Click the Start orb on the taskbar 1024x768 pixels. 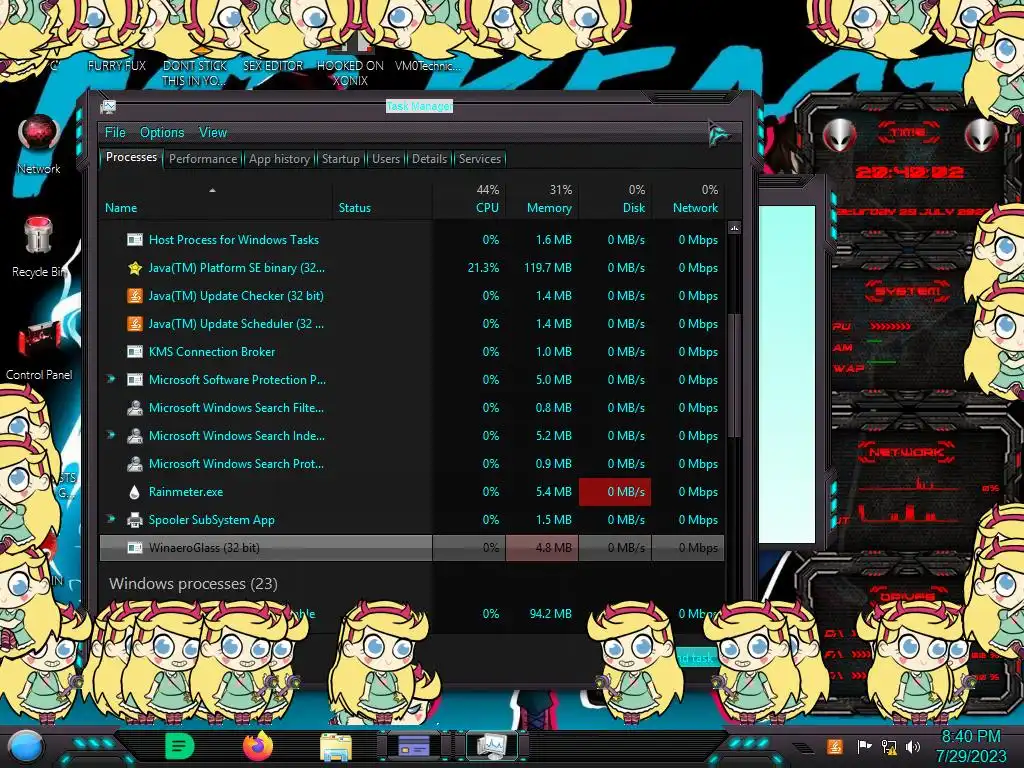[25, 748]
